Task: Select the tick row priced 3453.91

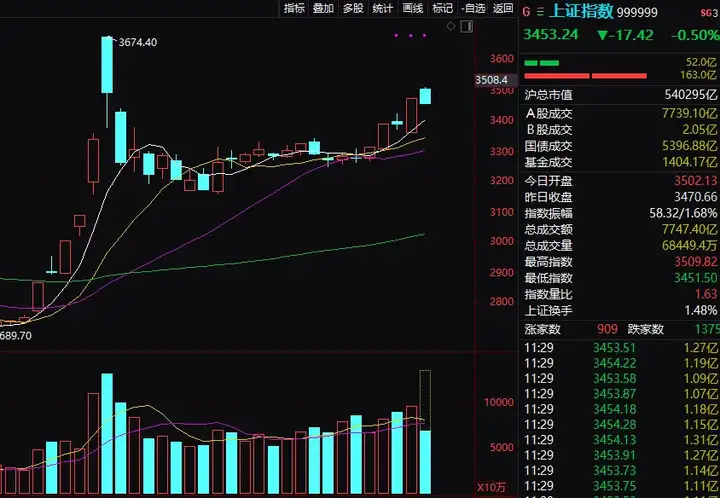Action: click(620, 455)
